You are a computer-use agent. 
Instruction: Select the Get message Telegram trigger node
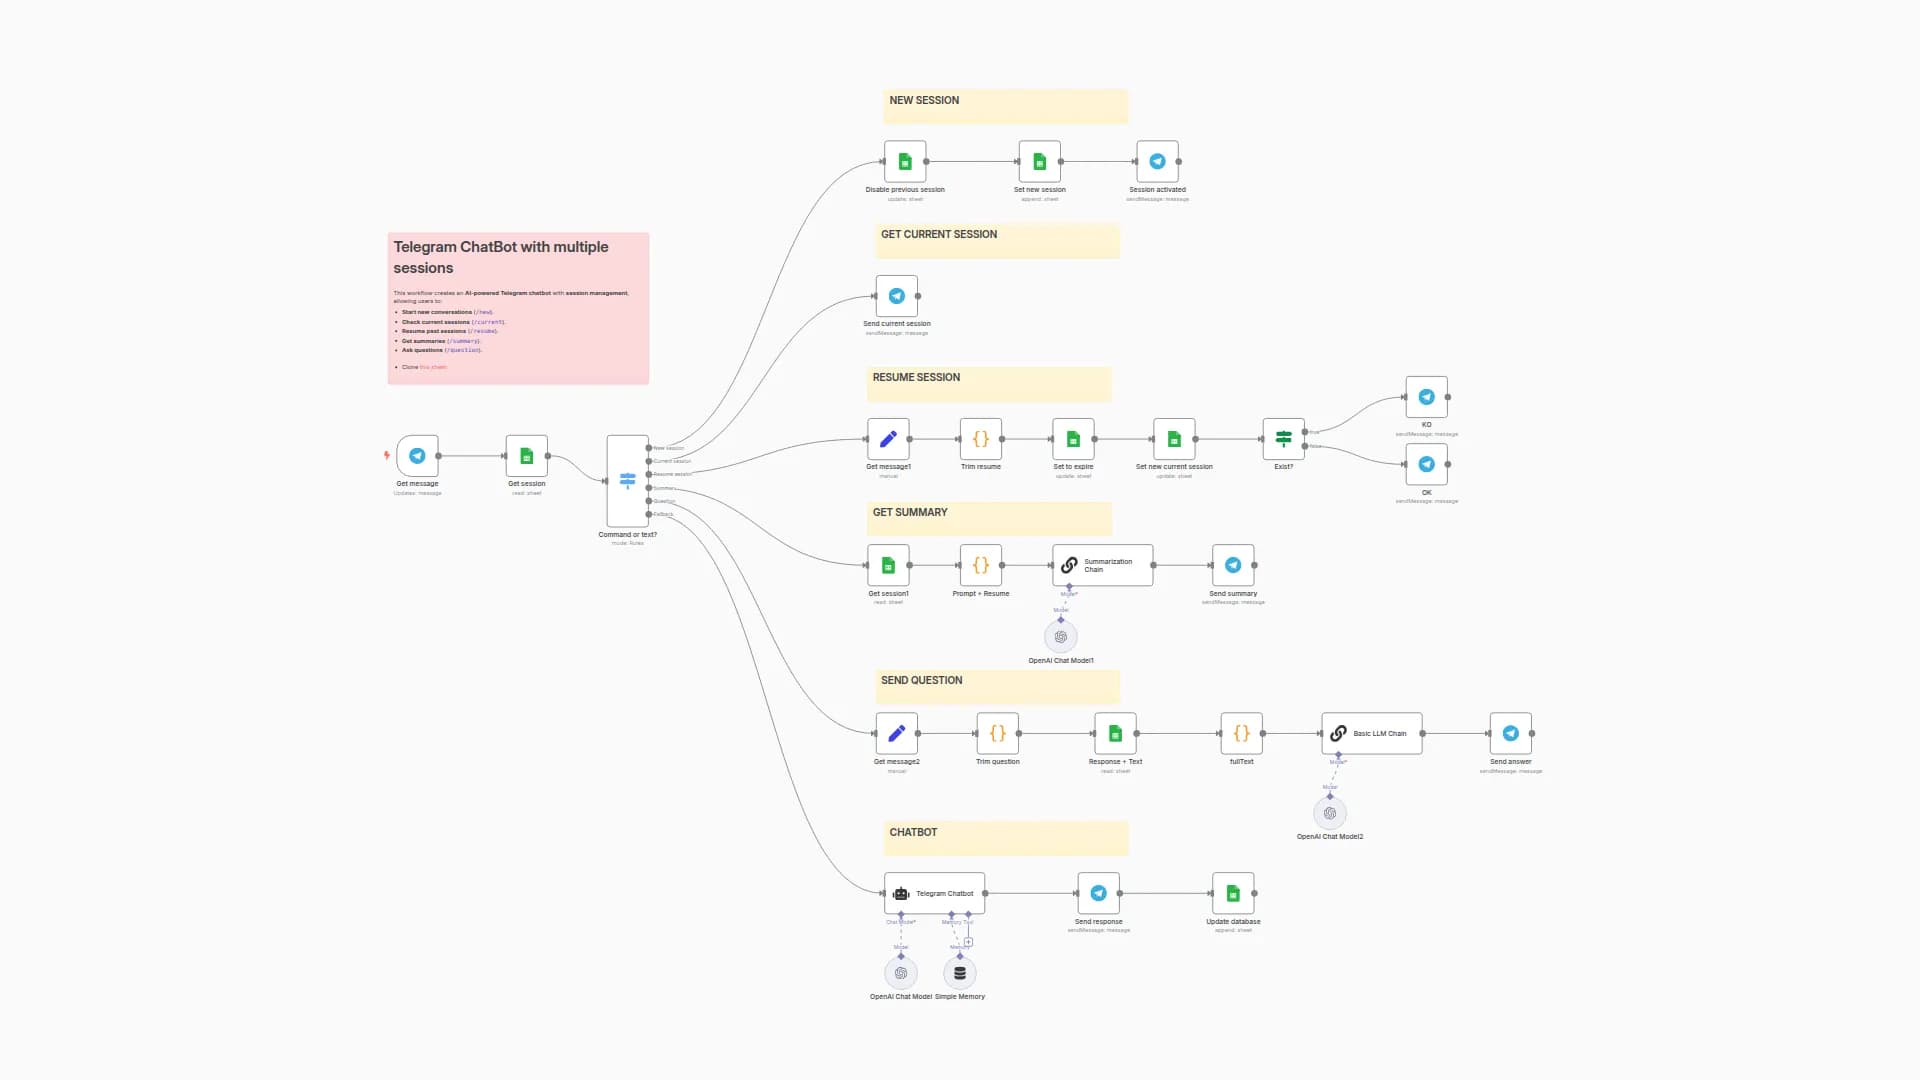point(417,456)
